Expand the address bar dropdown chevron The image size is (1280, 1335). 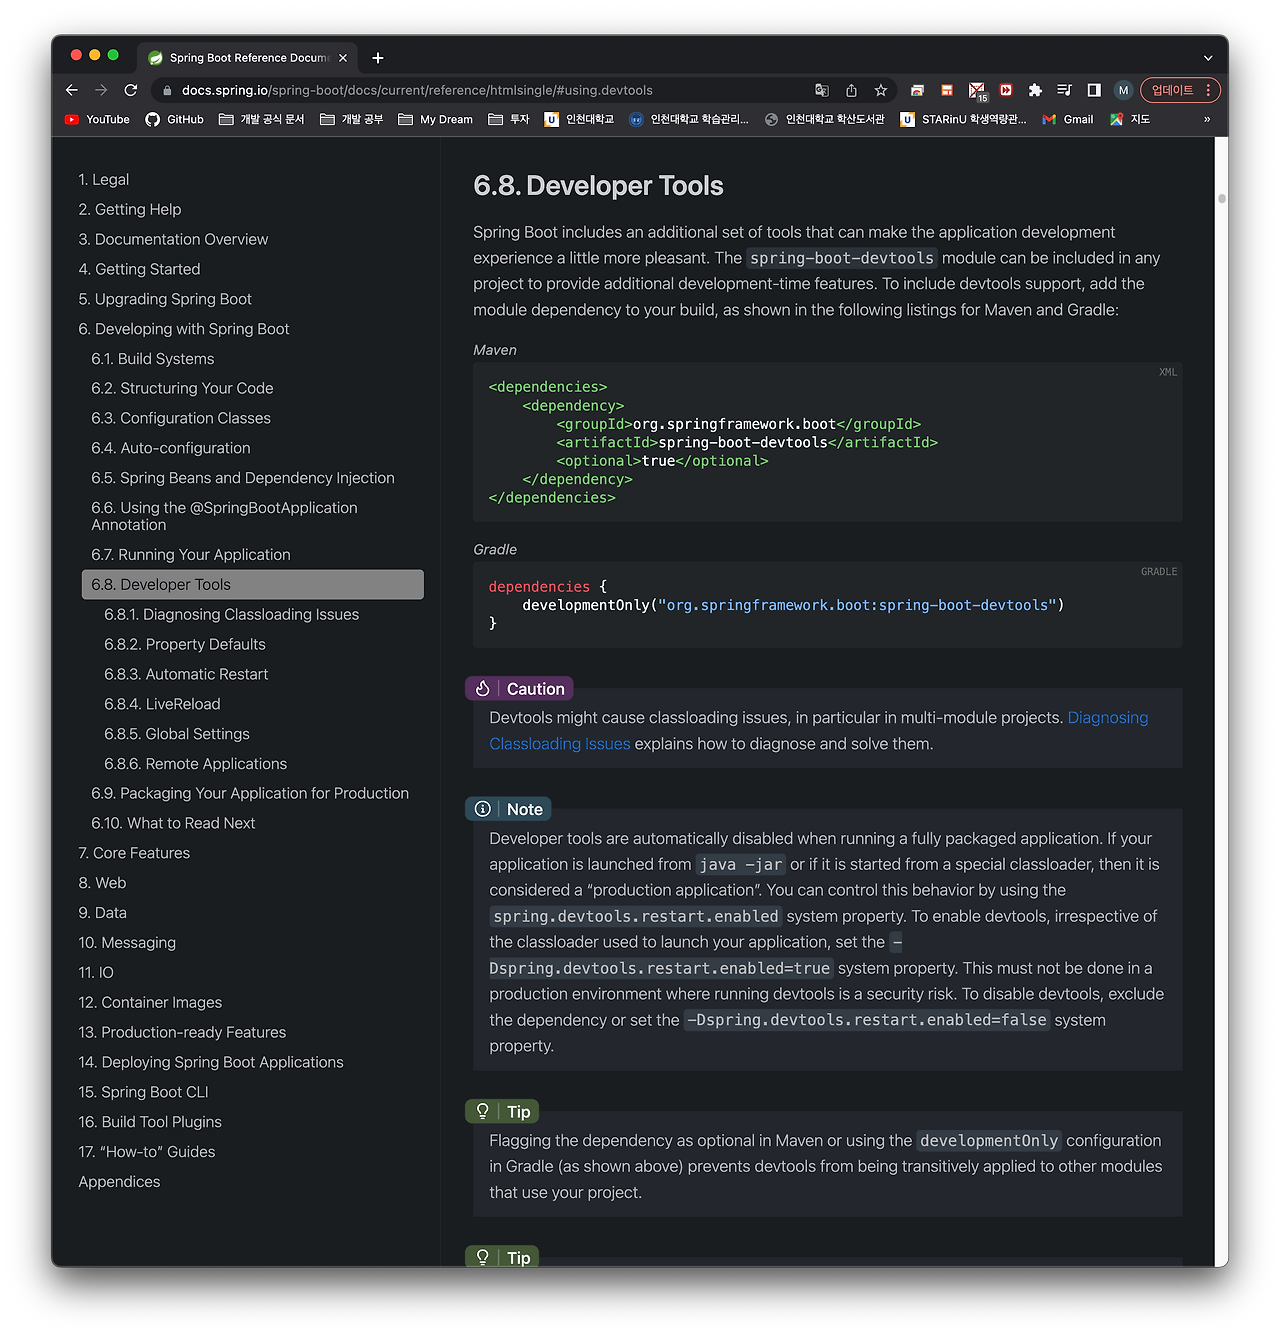[1208, 57]
